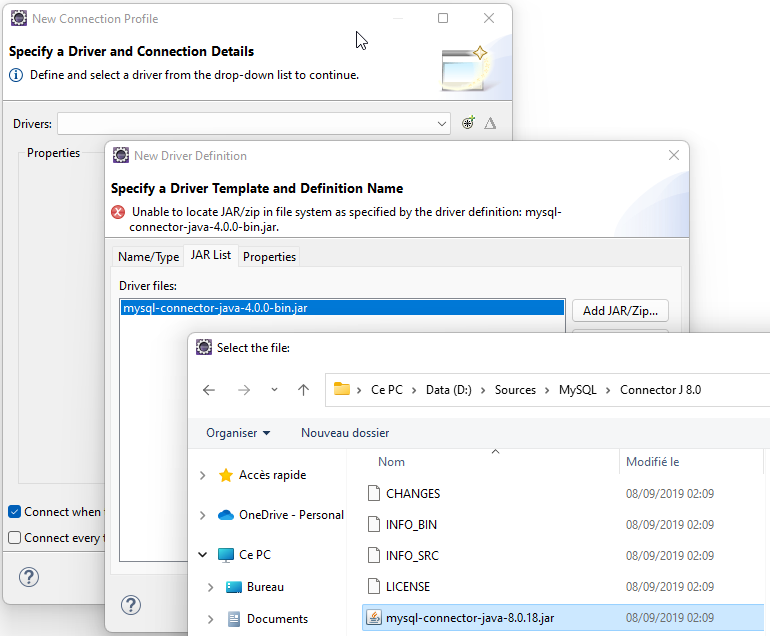Go back using the file dialog arrow
The width and height of the screenshot is (770, 636).
pyautogui.click(x=209, y=390)
